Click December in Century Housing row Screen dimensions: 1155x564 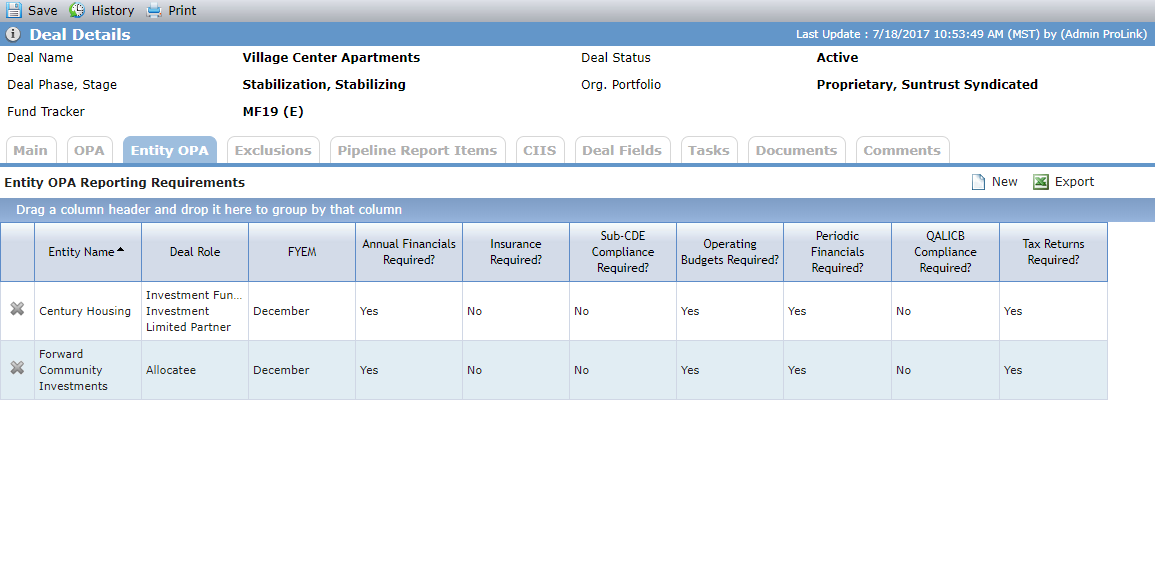[302, 311]
